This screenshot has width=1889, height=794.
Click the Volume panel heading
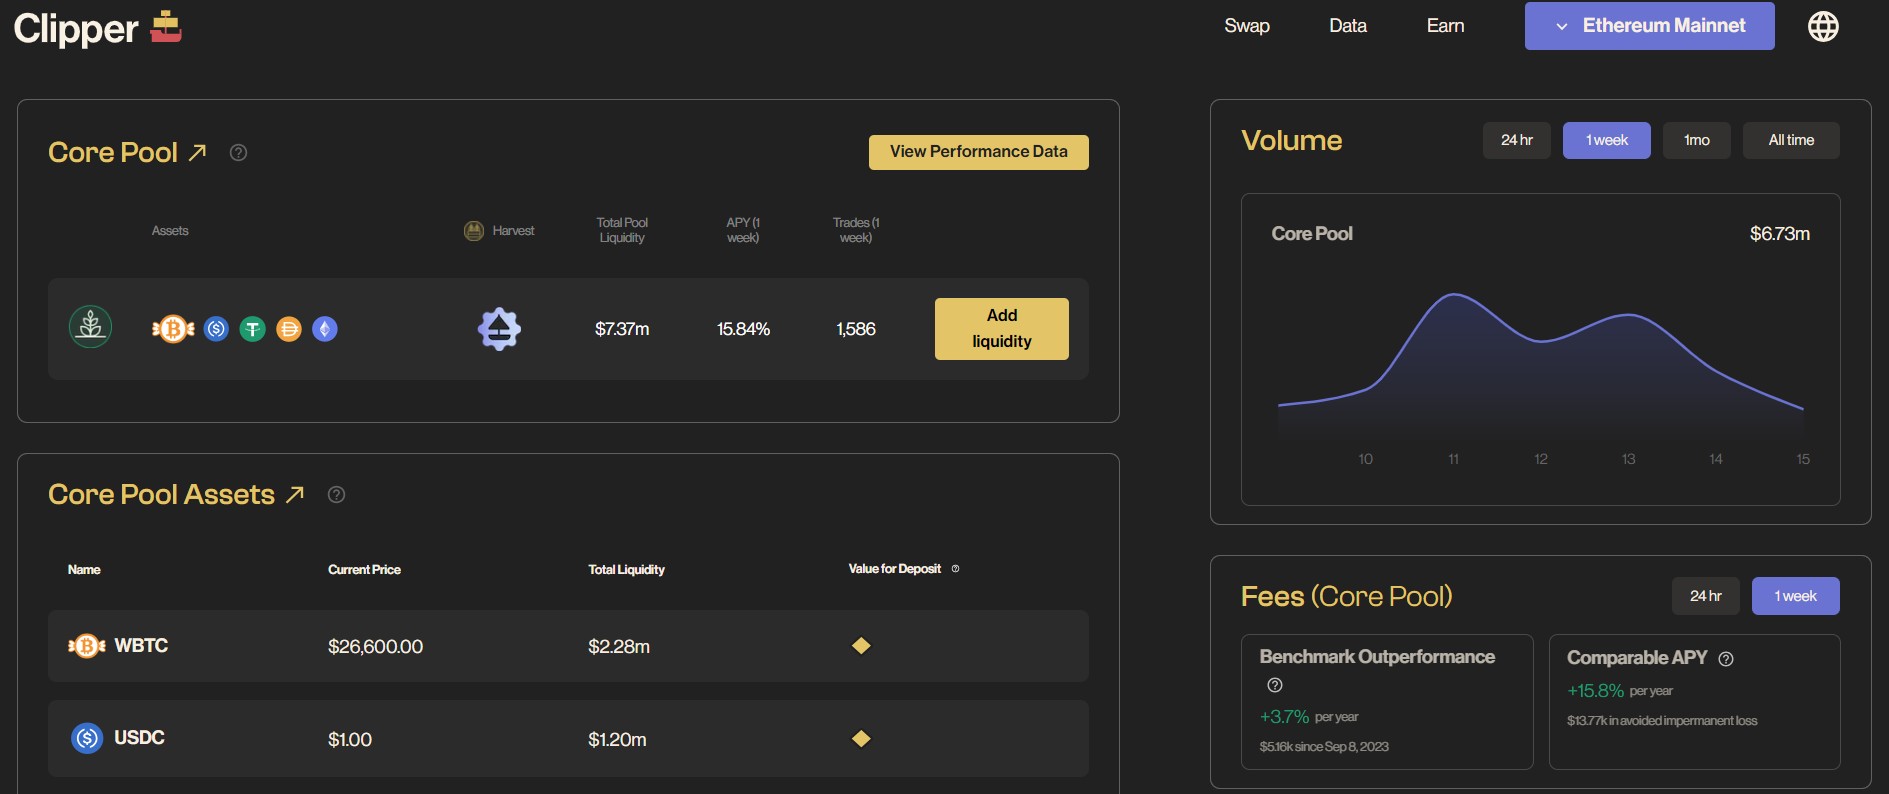coord(1291,140)
